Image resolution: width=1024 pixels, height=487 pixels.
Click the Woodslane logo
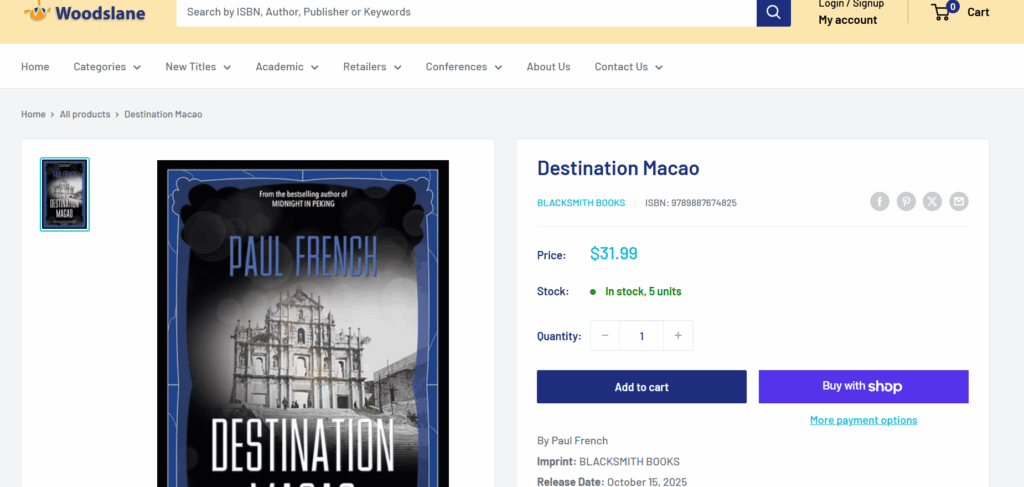(x=85, y=13)
